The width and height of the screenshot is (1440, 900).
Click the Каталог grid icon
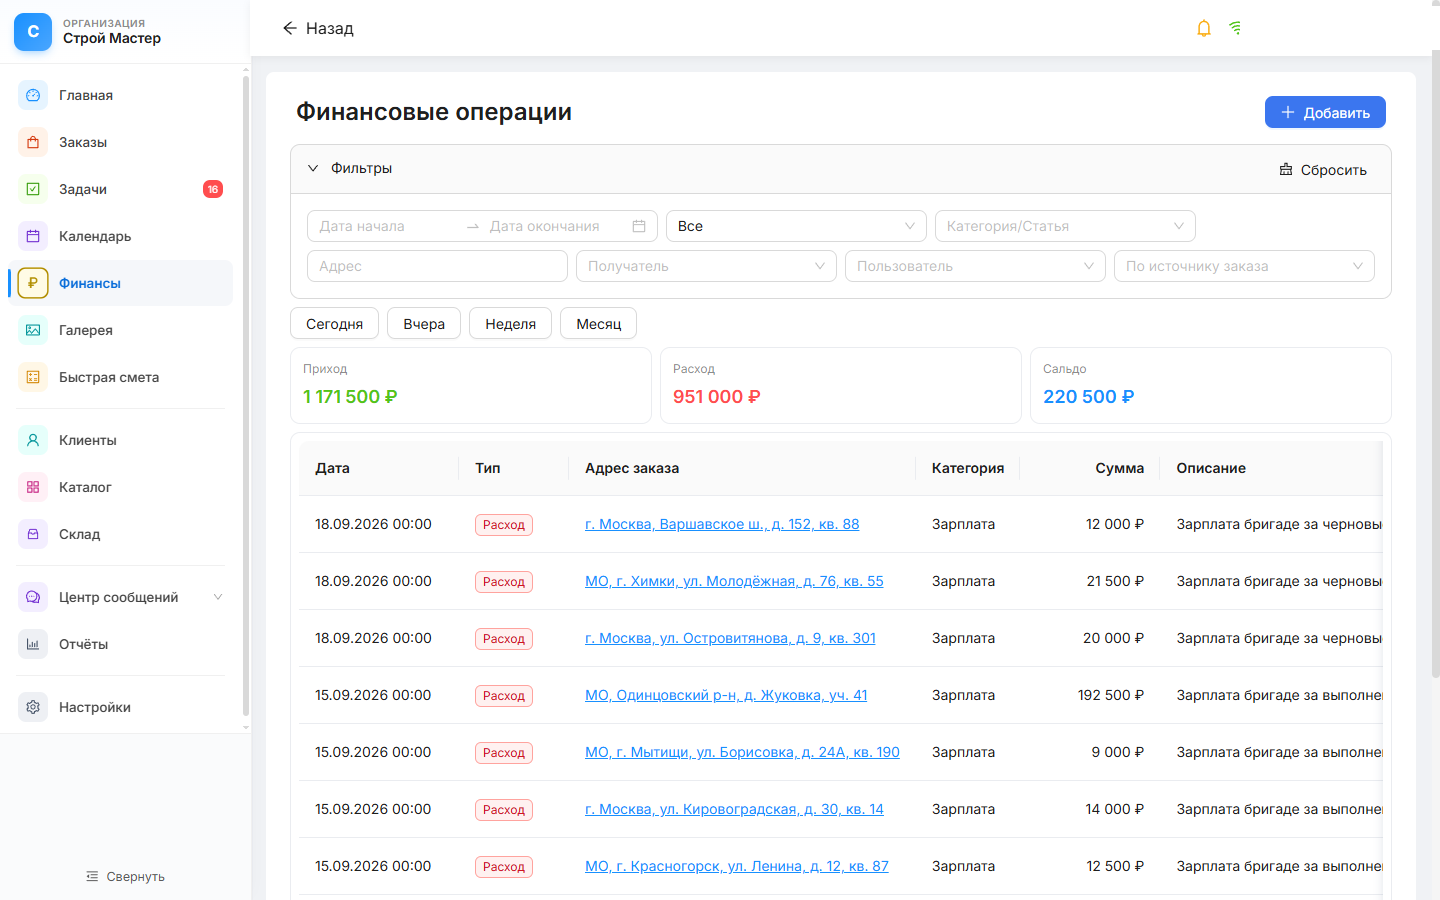(33, 487)
